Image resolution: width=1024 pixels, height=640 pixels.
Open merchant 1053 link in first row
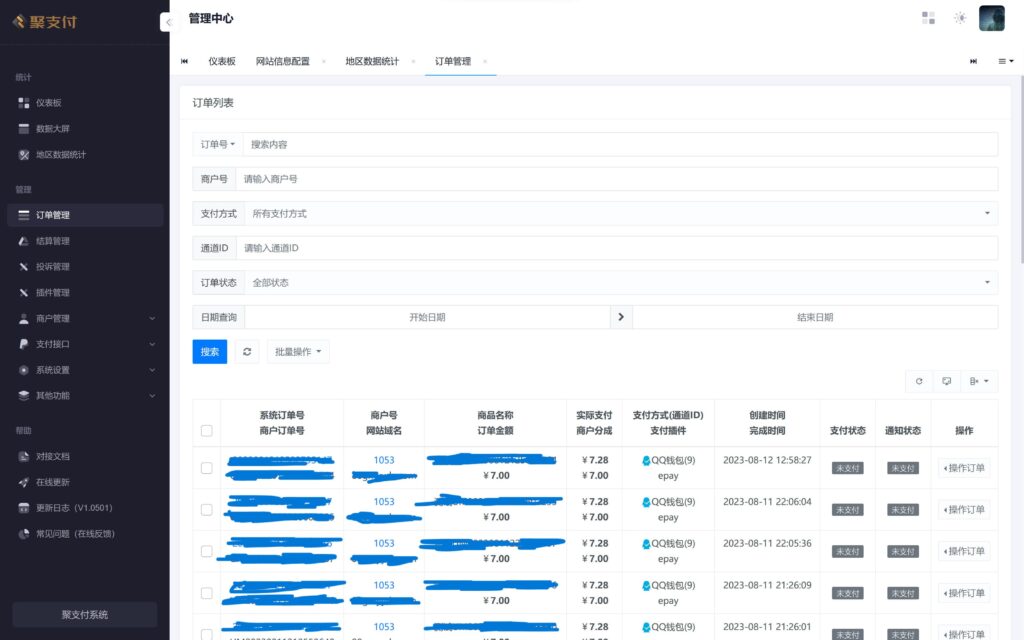[x=383, y=459]
